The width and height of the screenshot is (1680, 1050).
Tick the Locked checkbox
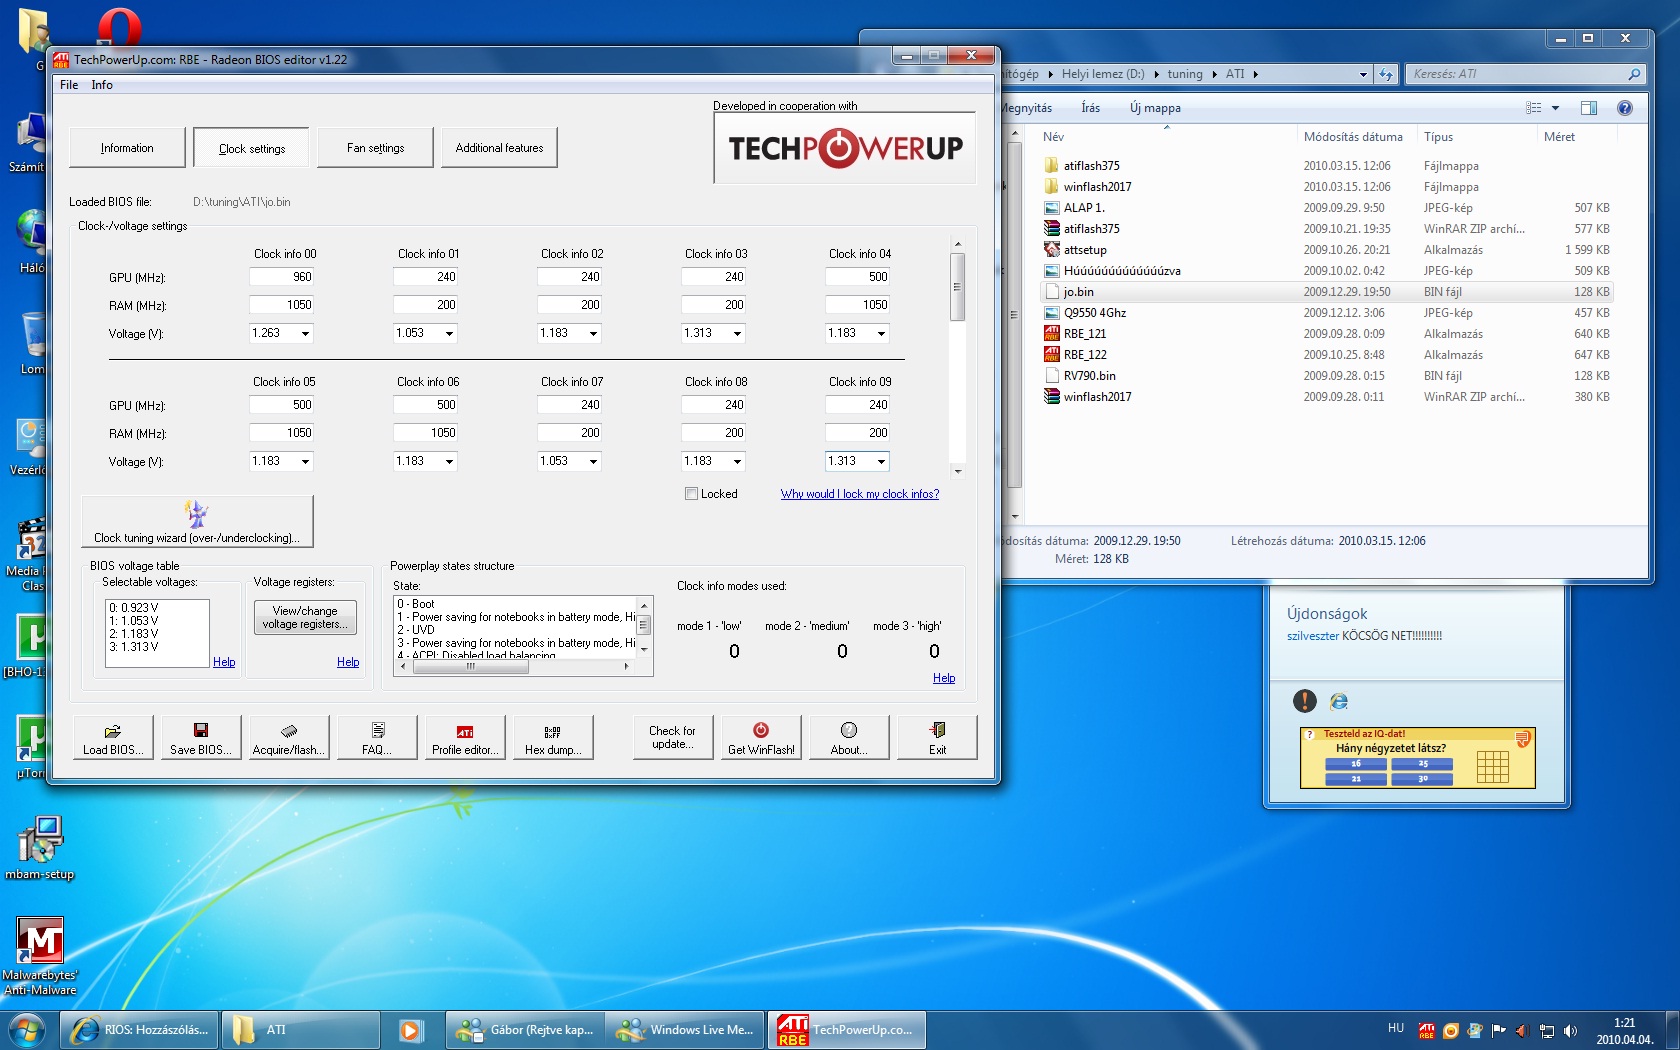click(691, 494)
